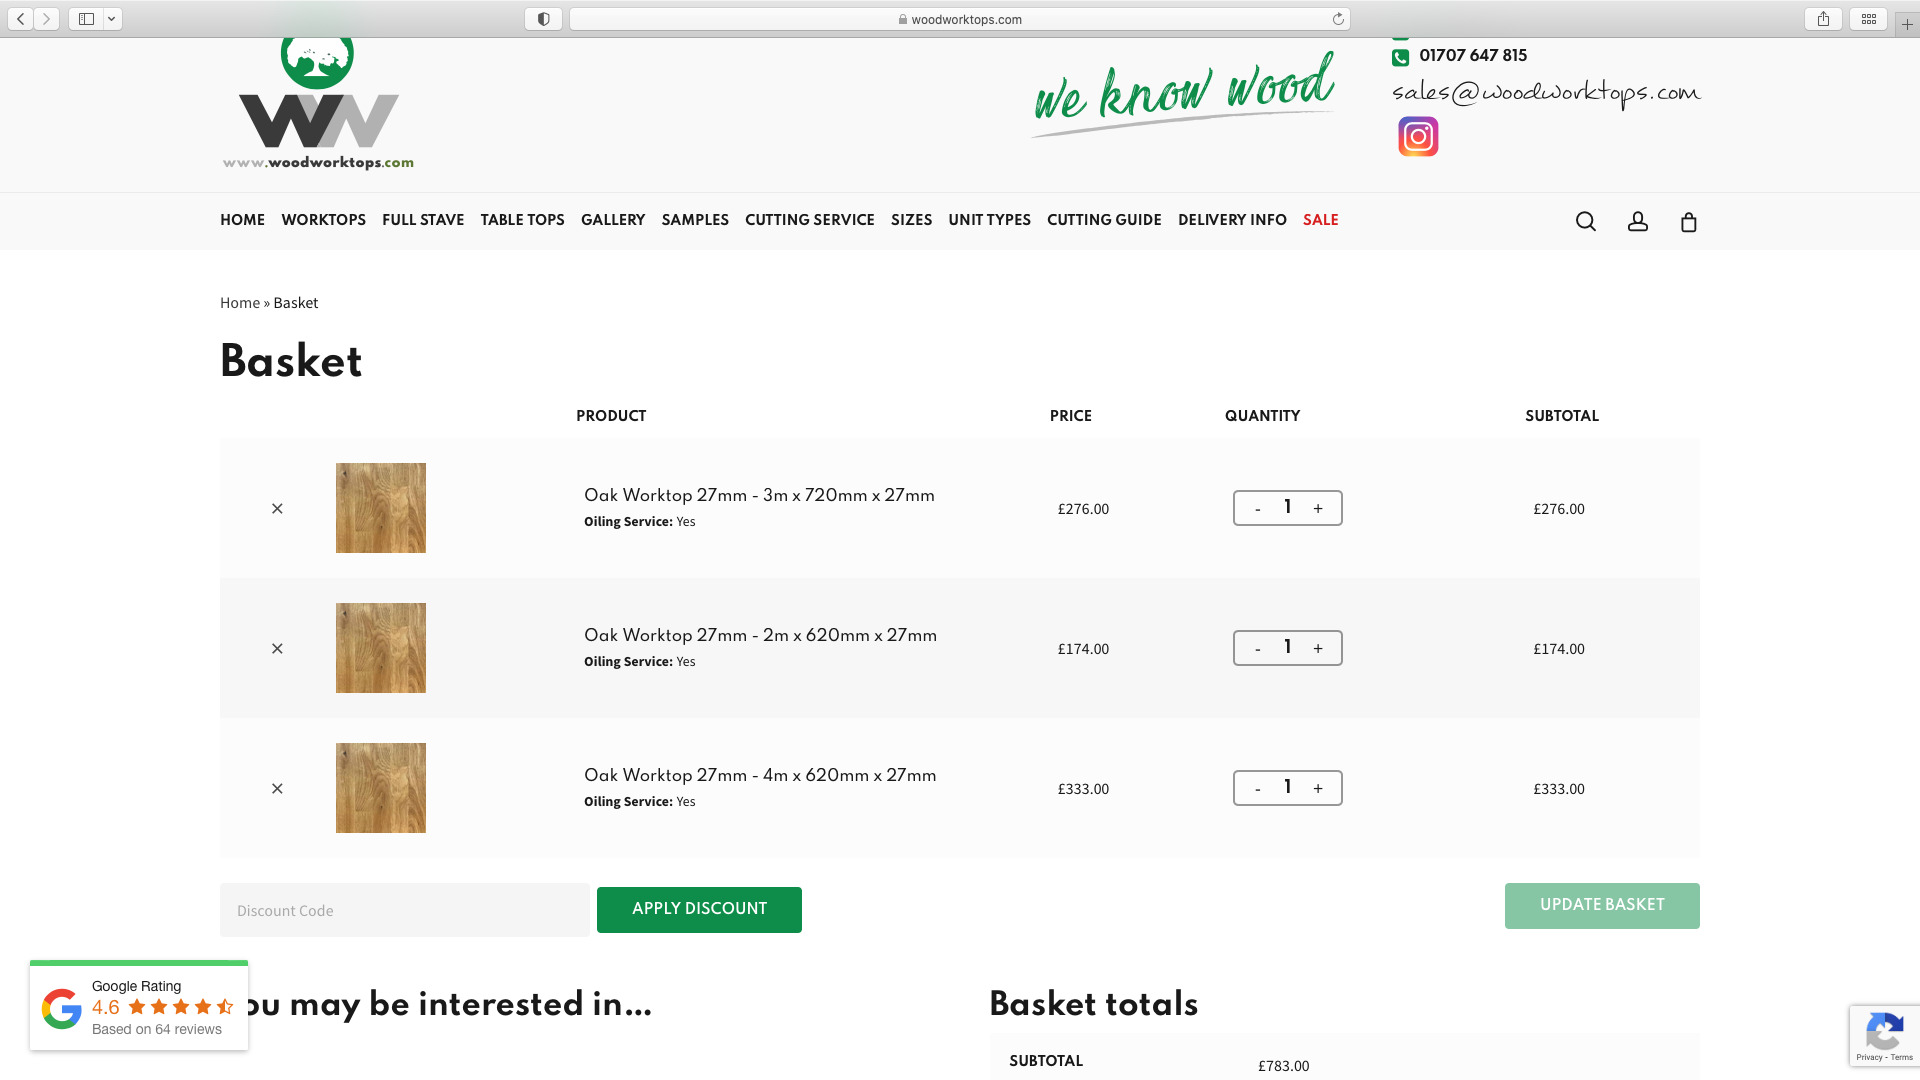Open the SAMPLES menu item
The image size is (1920, 1080).
(695, 220)
